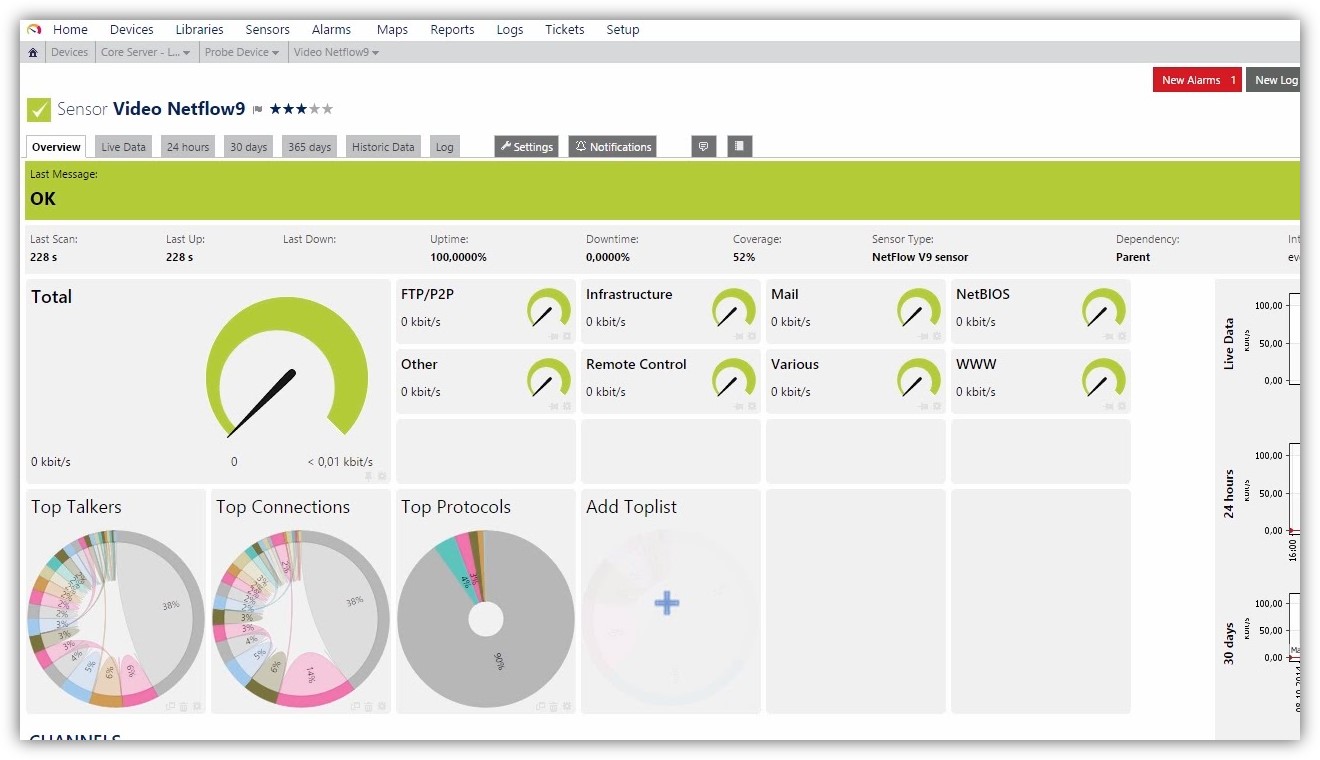Click the flag icon beside Video Netflow9
The image size is (1320, 760).
pos(257,110)
